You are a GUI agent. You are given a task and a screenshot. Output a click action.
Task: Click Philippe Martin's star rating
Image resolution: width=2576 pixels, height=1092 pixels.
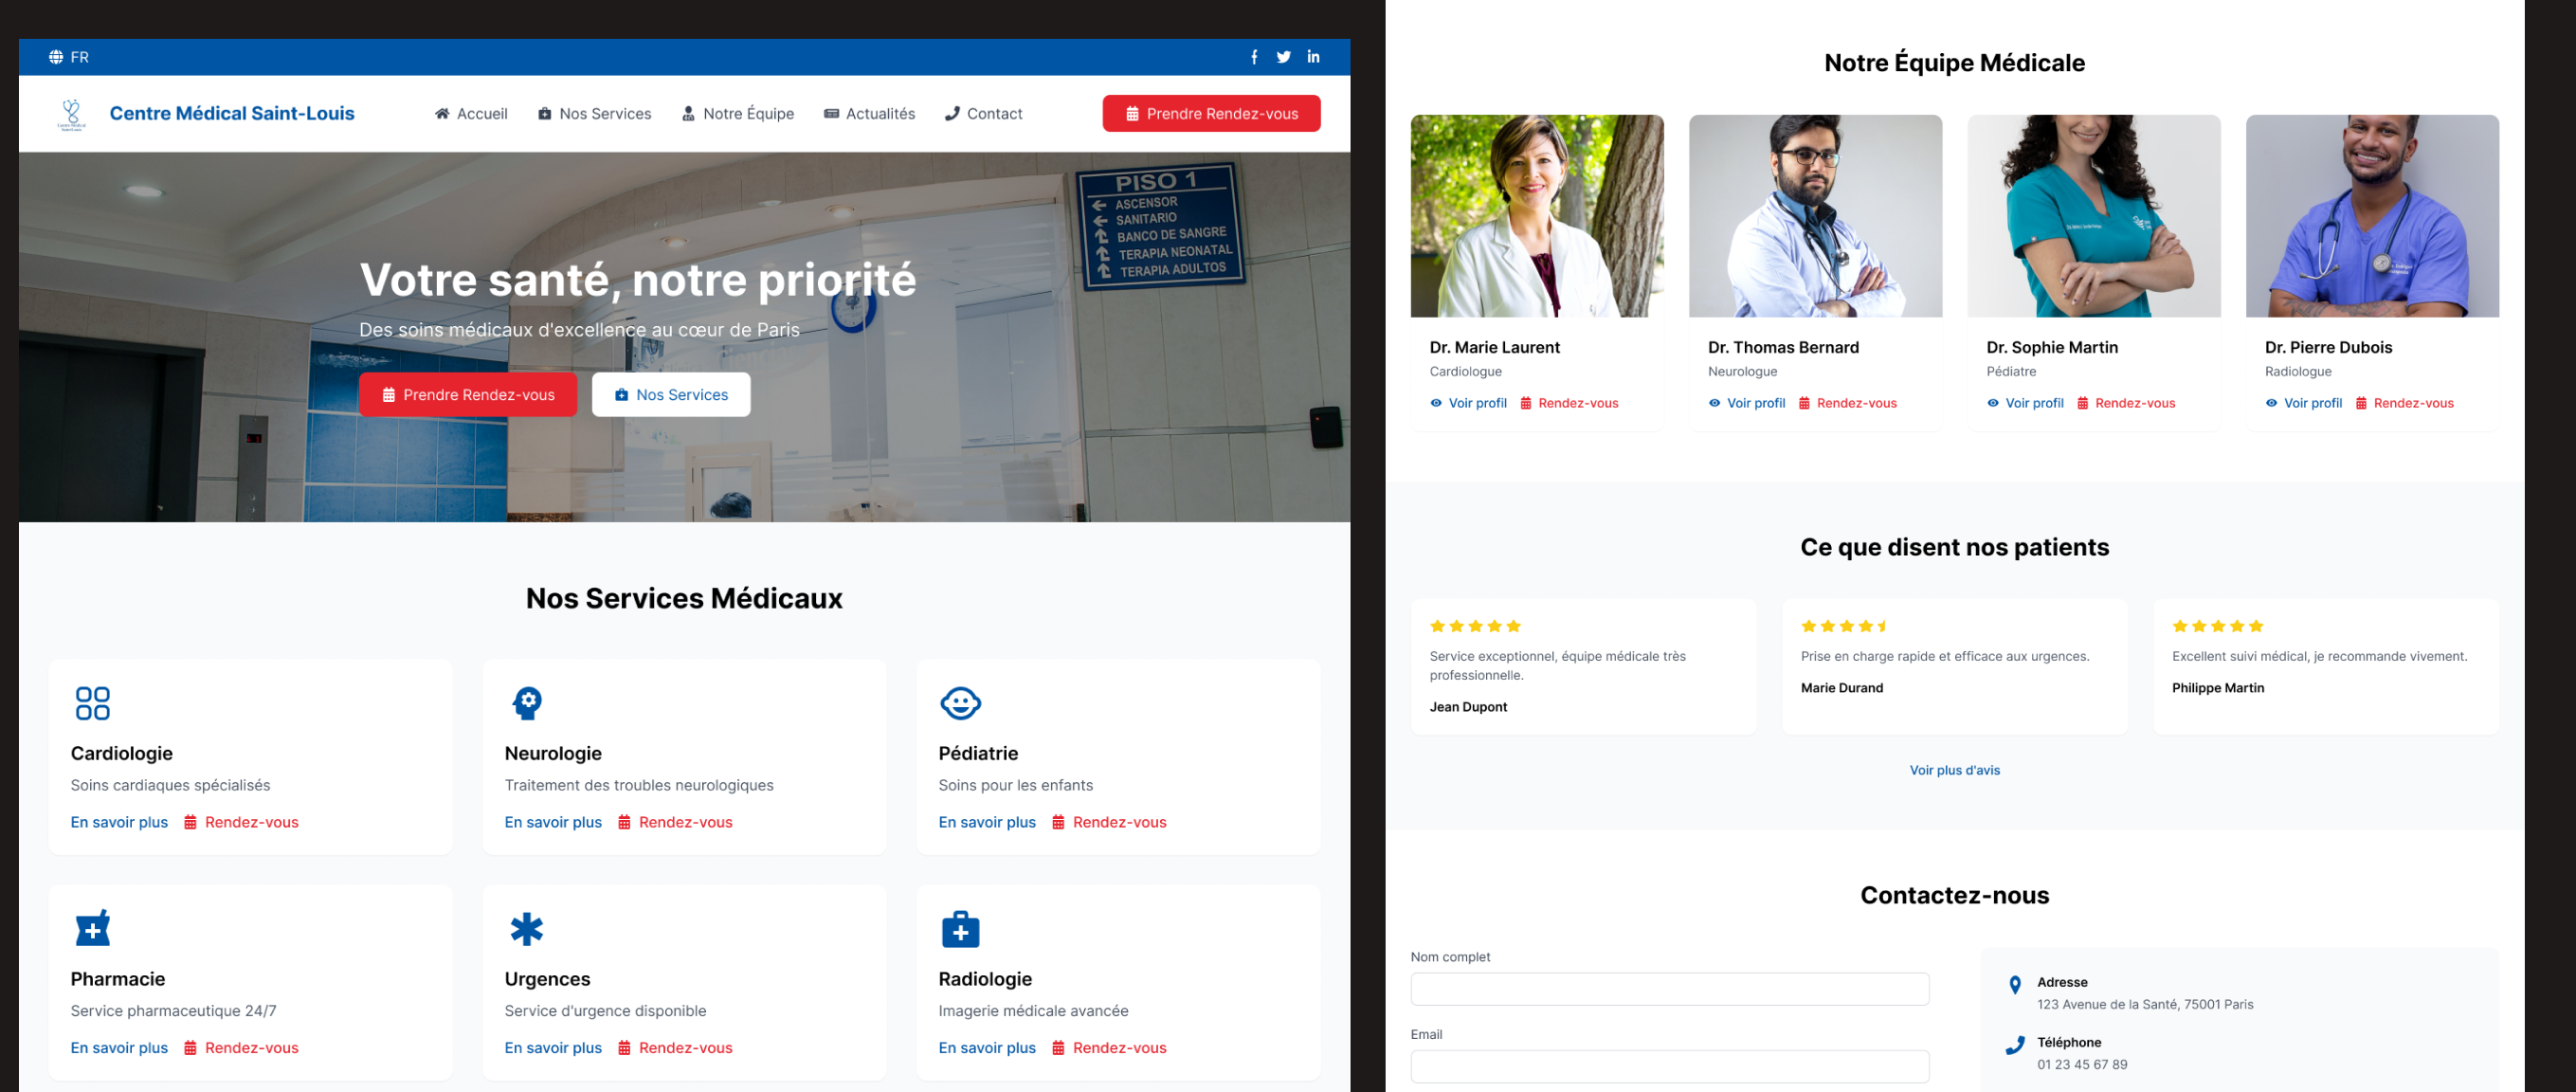coord(2217,626)
